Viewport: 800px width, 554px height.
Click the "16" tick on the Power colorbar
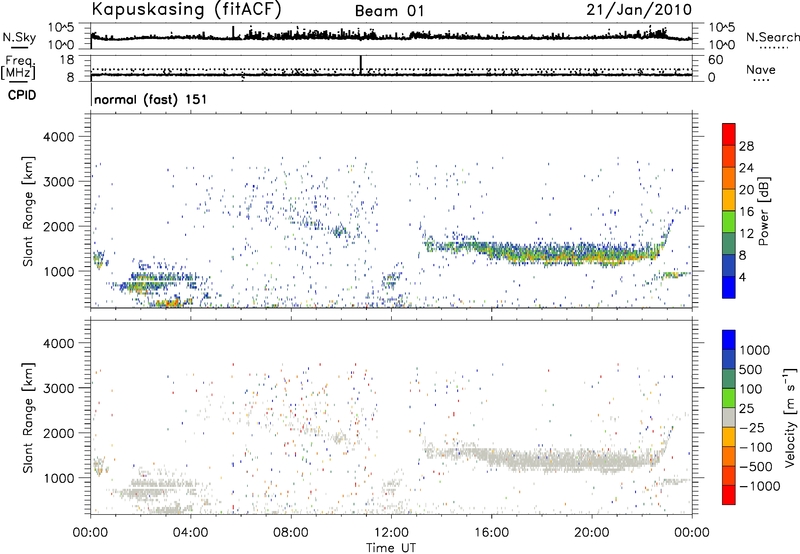[746, 212]
